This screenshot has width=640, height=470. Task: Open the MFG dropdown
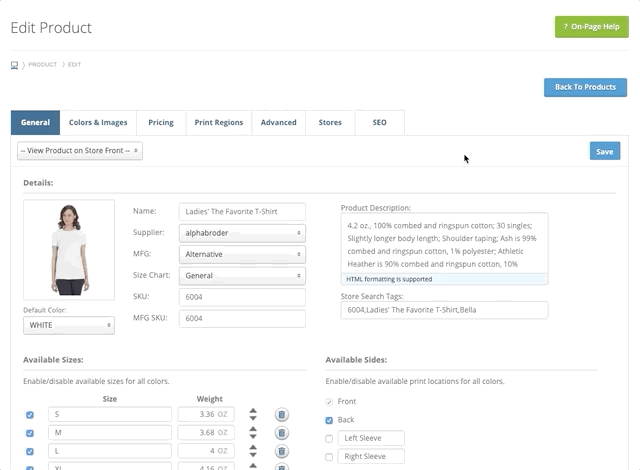click(242, 254)
